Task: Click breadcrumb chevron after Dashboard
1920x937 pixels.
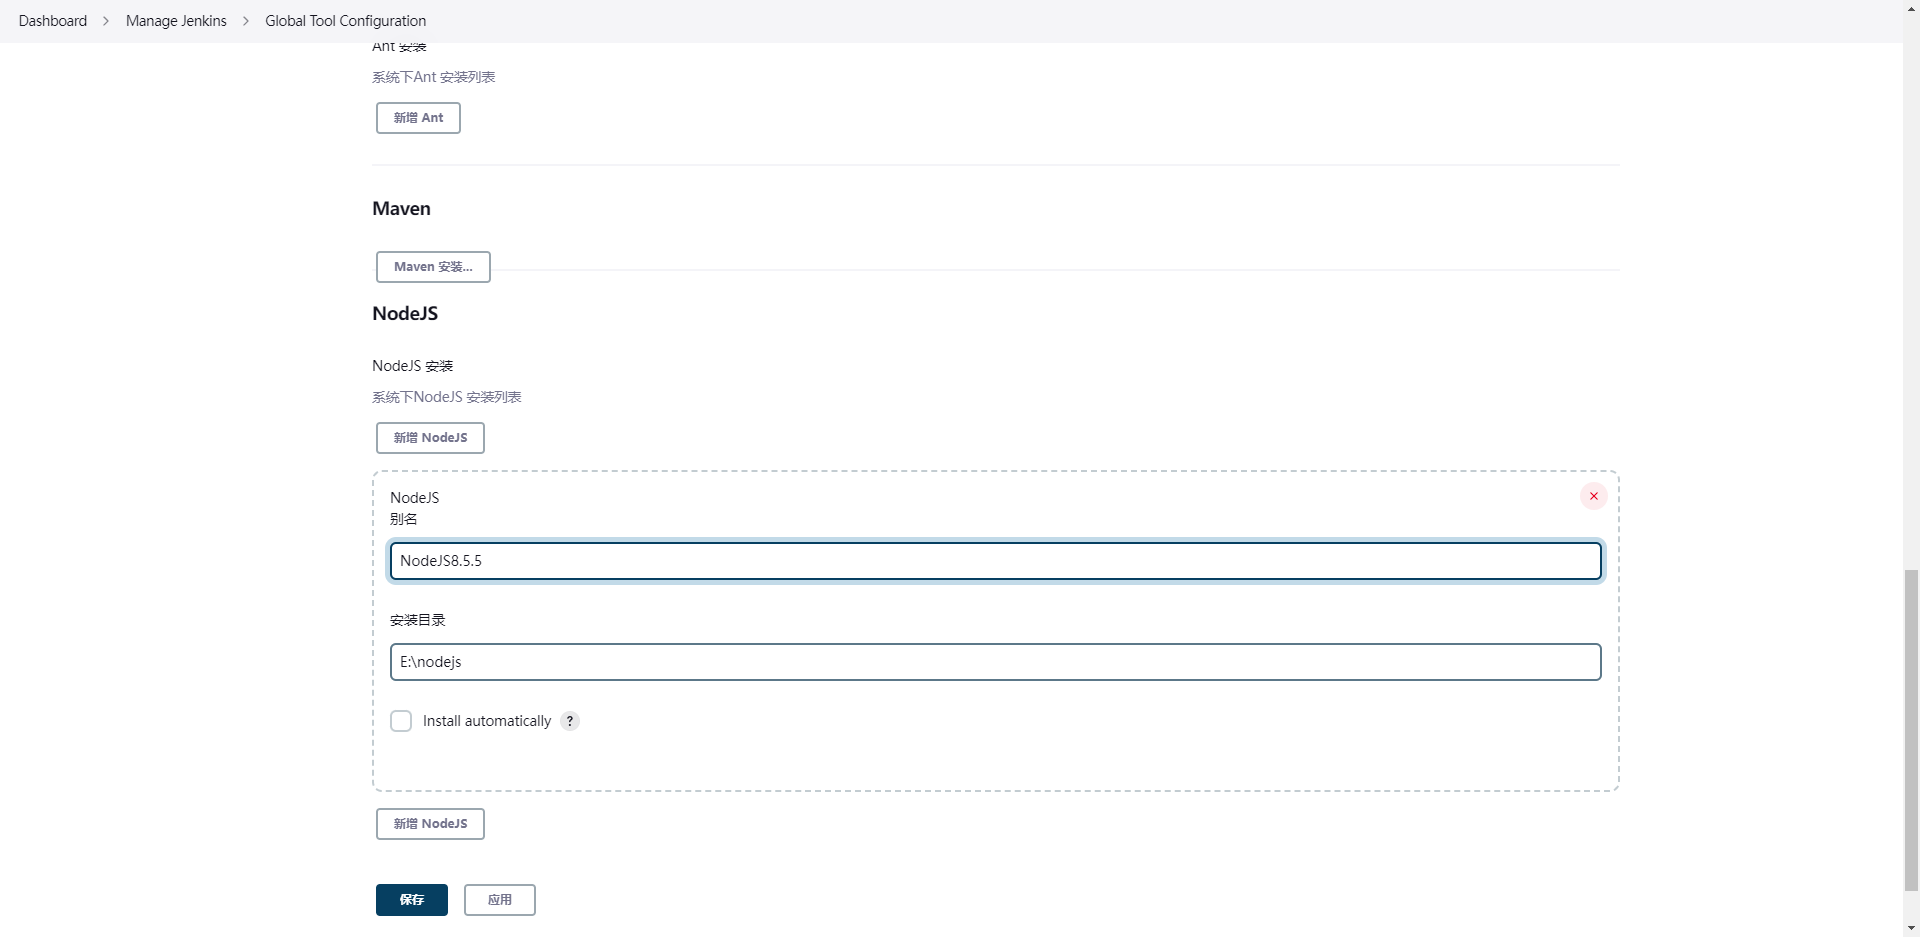Action: pyautogui.click(x=106, y=21)
